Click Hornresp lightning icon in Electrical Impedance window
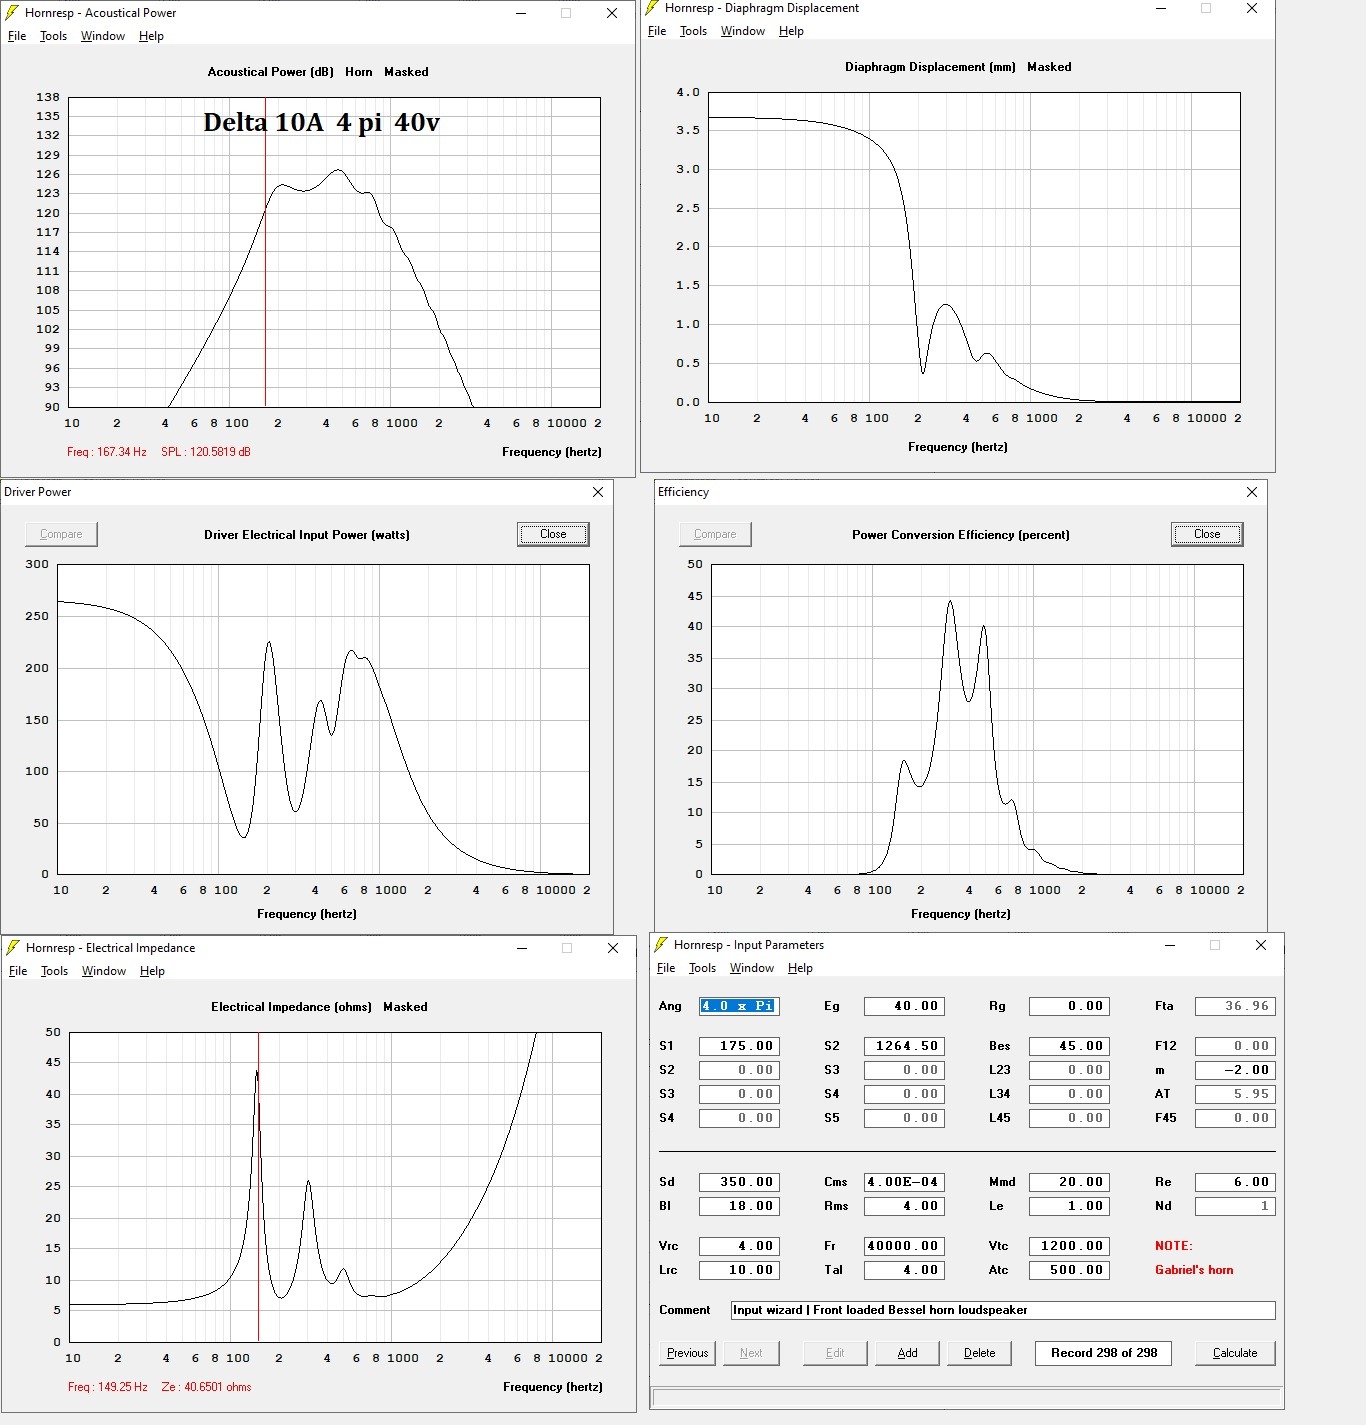The width and height of the screenshot is (1366, 1425). point(13,948)
